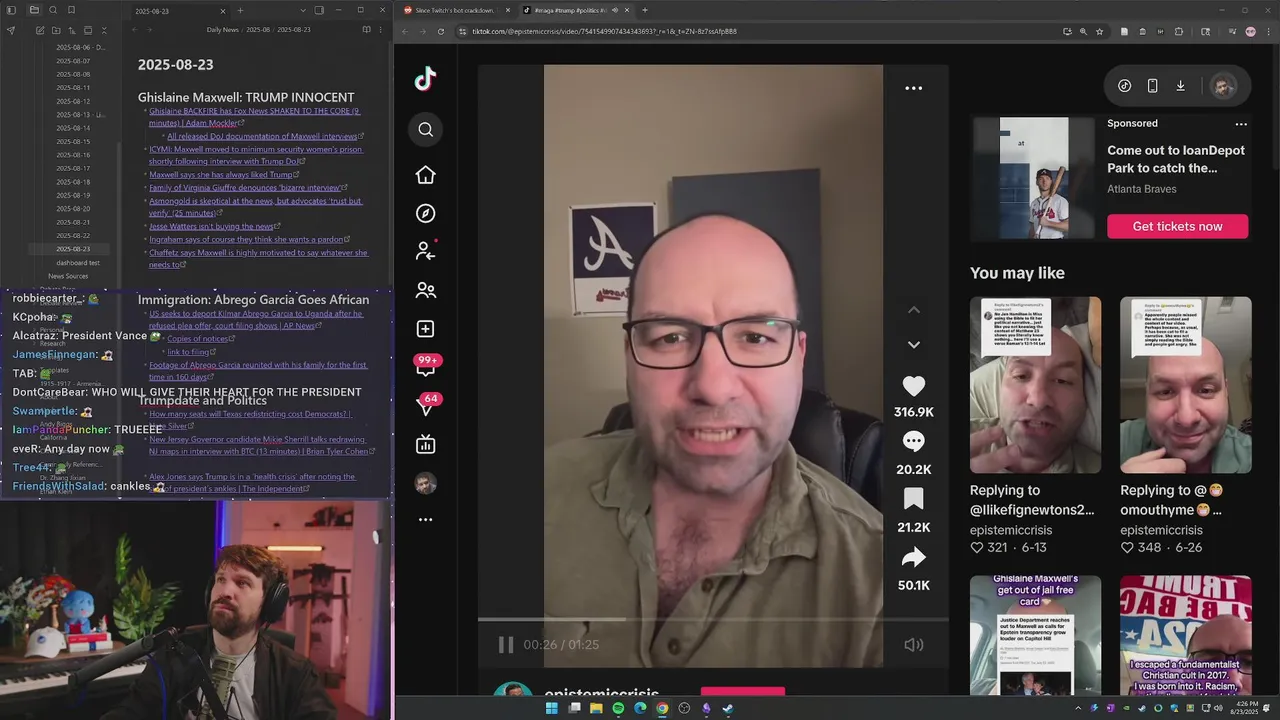
Task: Open the TikTok search icon
Action: [x=426, y=129]
